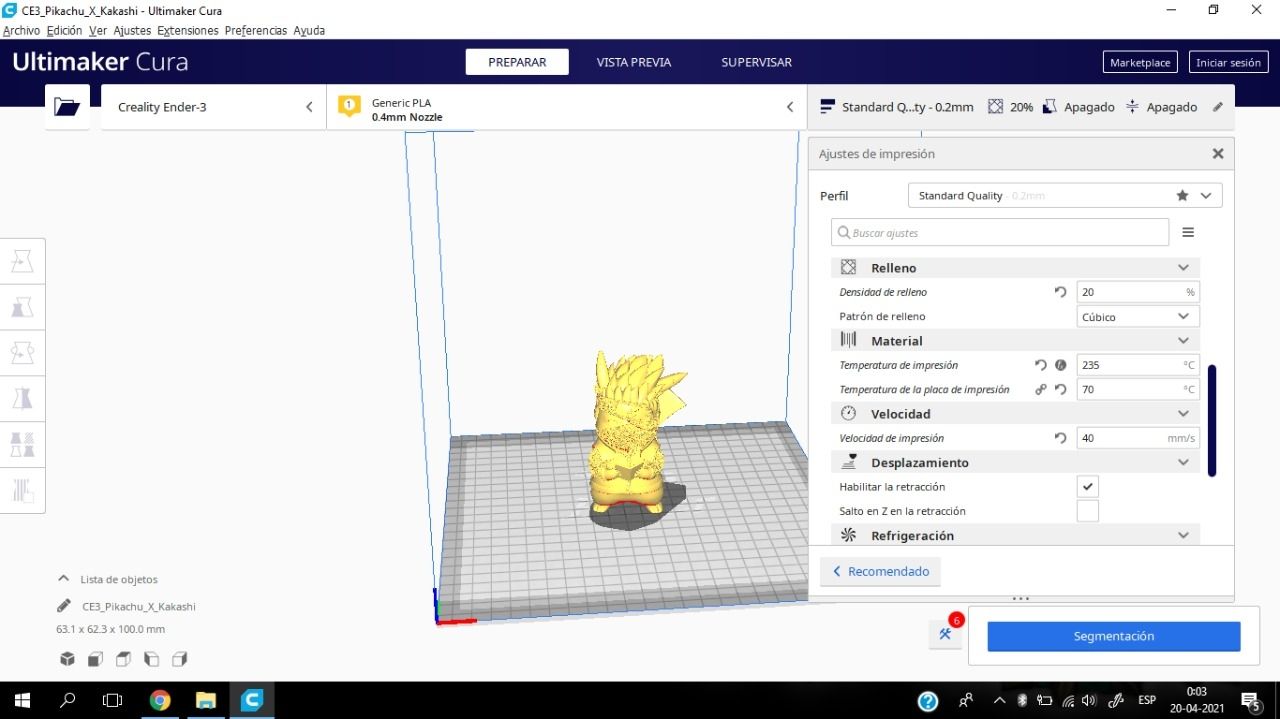Click the settings panel vertical scrollbar
The width and height of the screenshot is (1280, 719).
pyautogui.click(x=1212, y=420)
